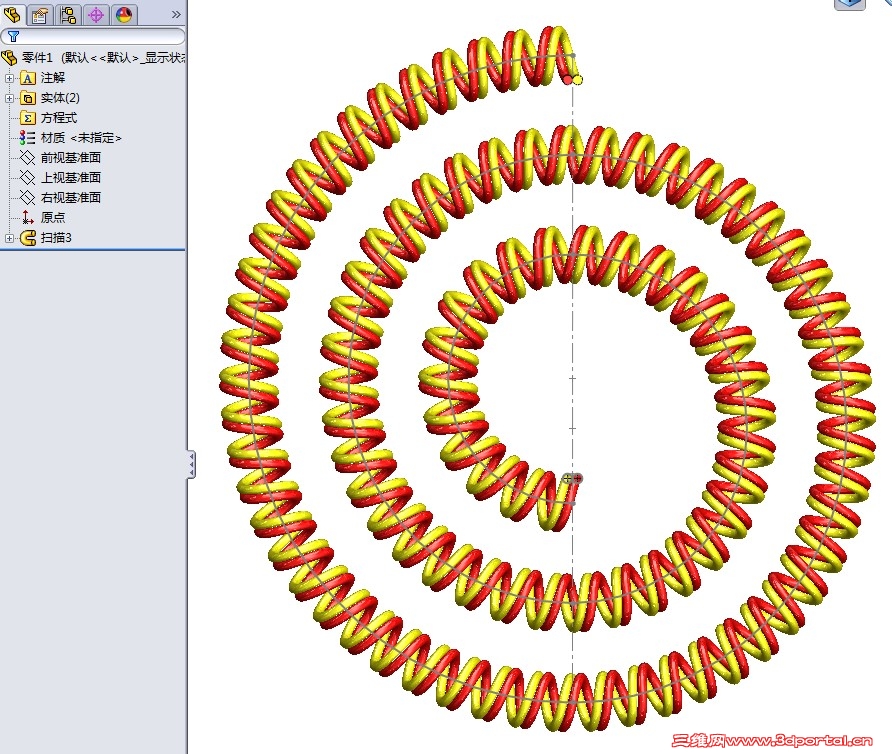
Task: Click the 零件1 part icon
Action: point(10,57)
